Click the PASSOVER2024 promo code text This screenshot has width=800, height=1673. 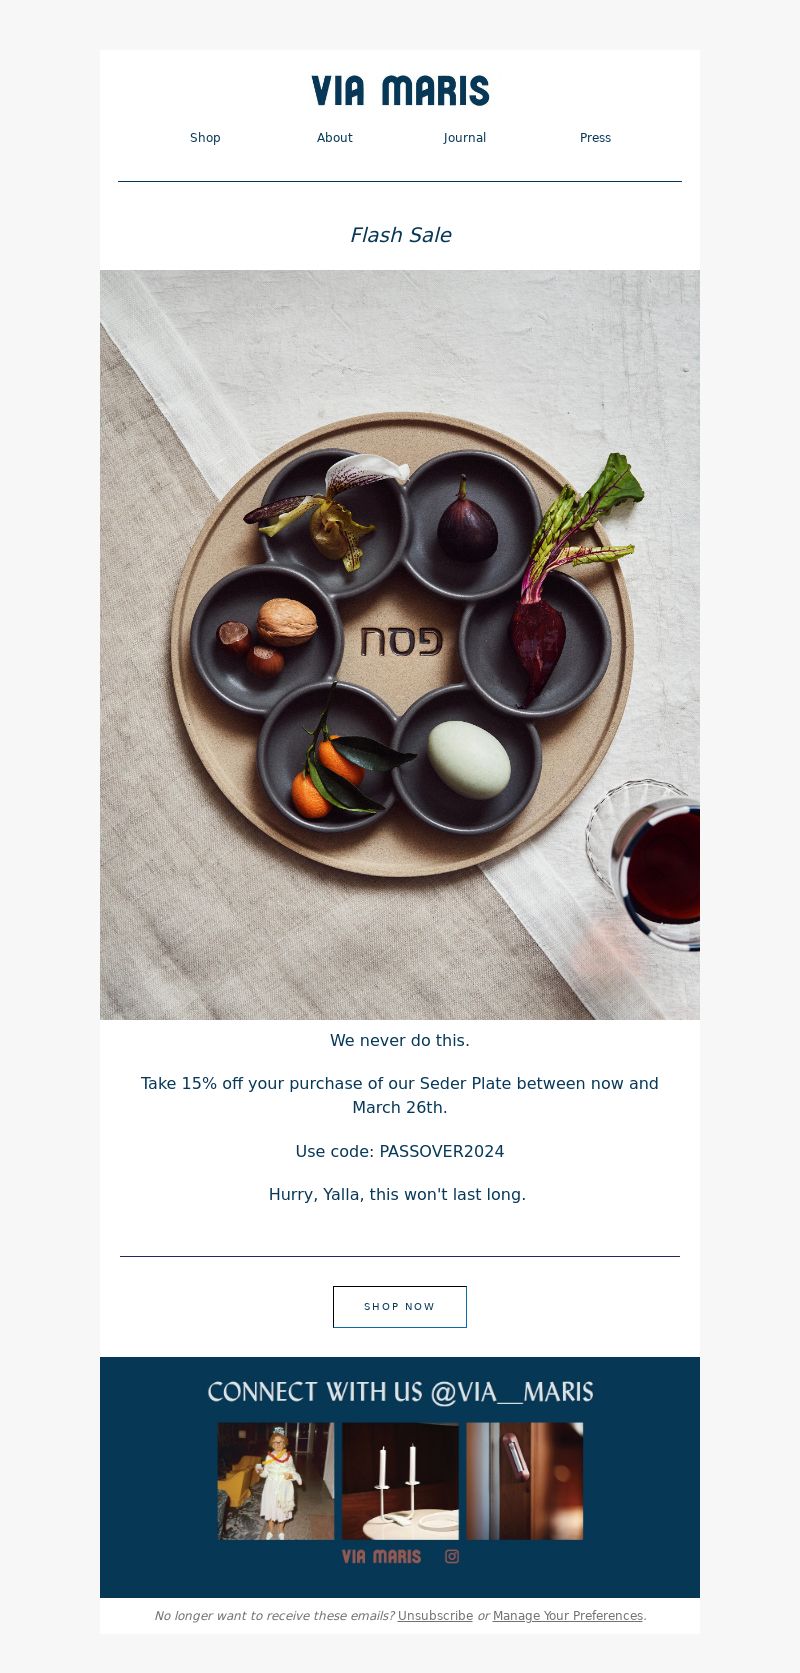pyautogui.click(x=442, y=1151)
